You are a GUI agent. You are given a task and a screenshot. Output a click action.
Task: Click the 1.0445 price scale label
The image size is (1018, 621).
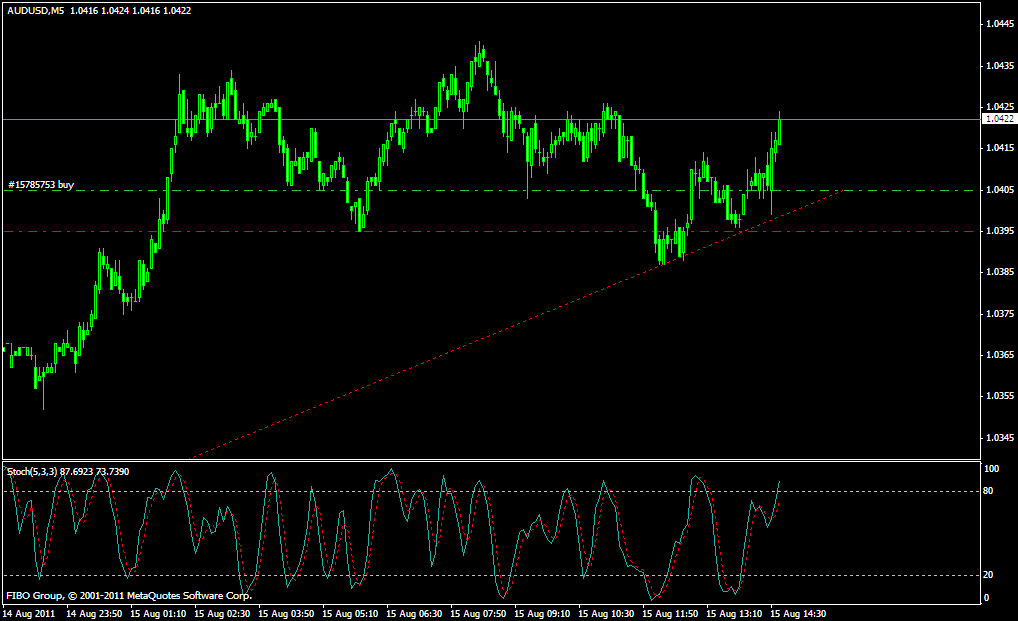(1000, 24)
